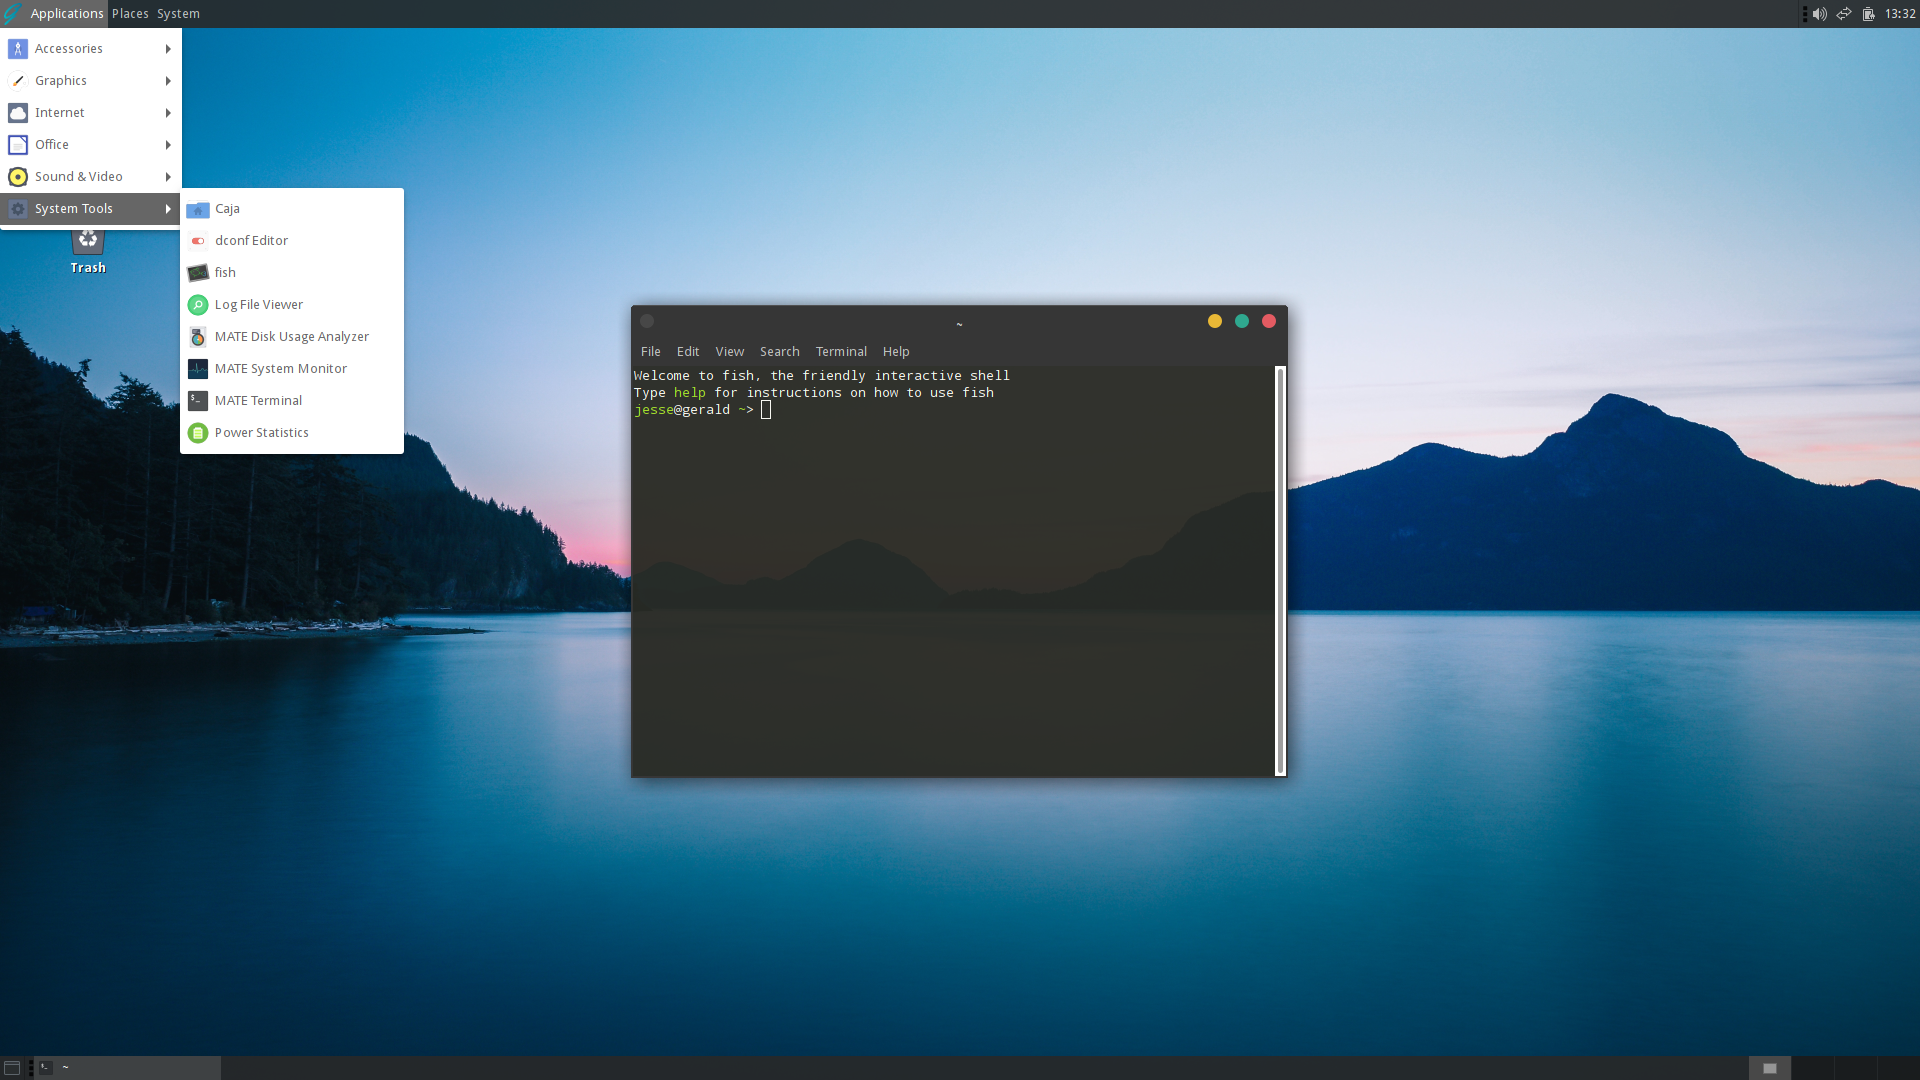Click the volume icon in system tray
This screenshot has width=1920, height=1080.
point(1820,14)
